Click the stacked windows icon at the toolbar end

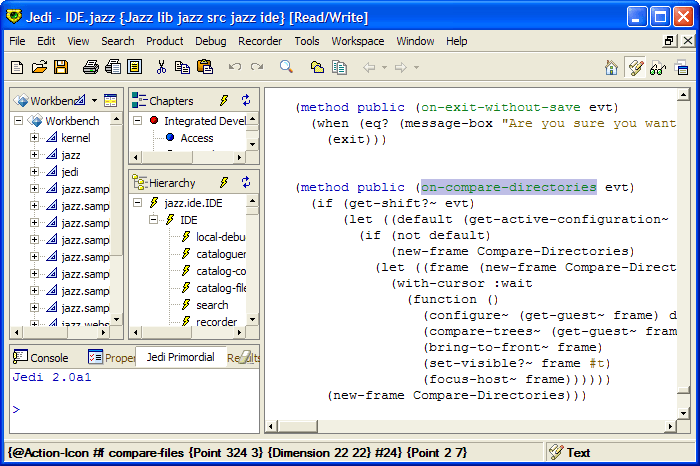pyautogui.click(x=682, y=68)
